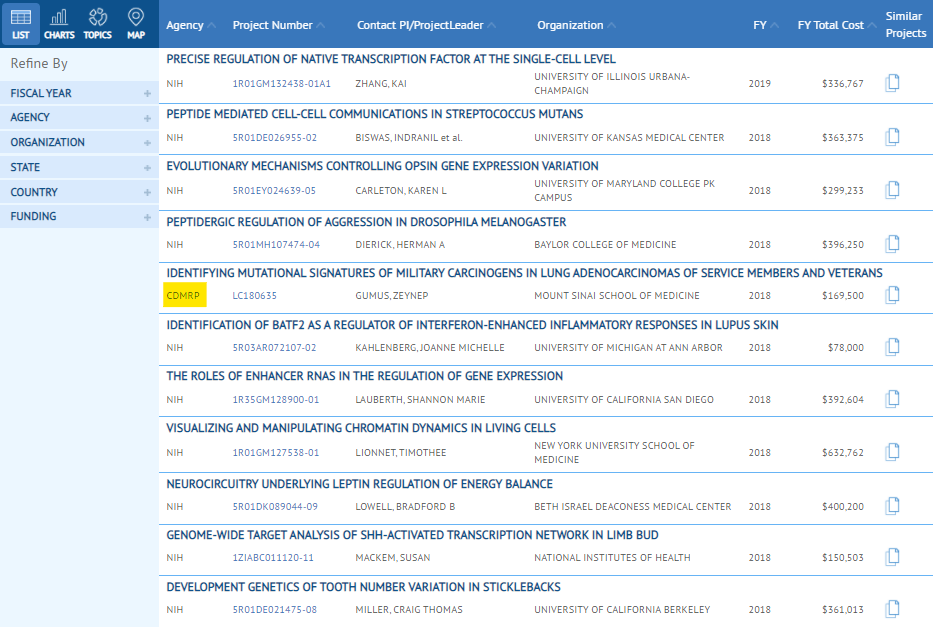Open Development Genetics of Tooth Number title
Viewport: 933px width, 627px height.
(364, 587)
